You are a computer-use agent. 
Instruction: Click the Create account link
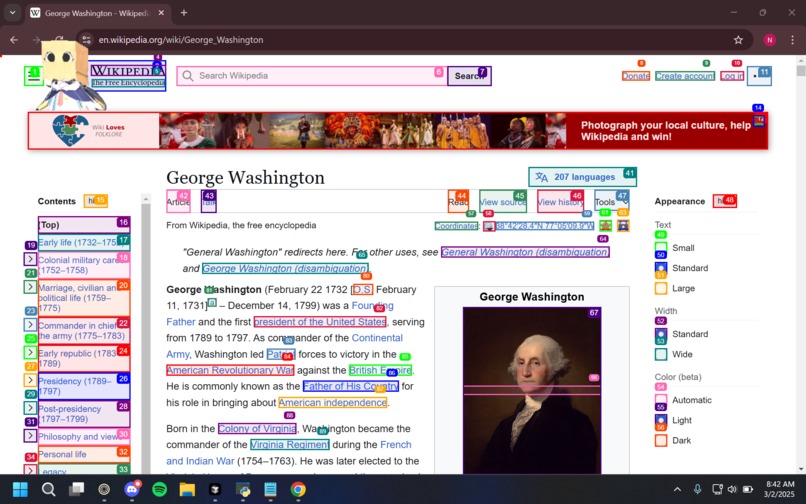[x=685, y=76]
